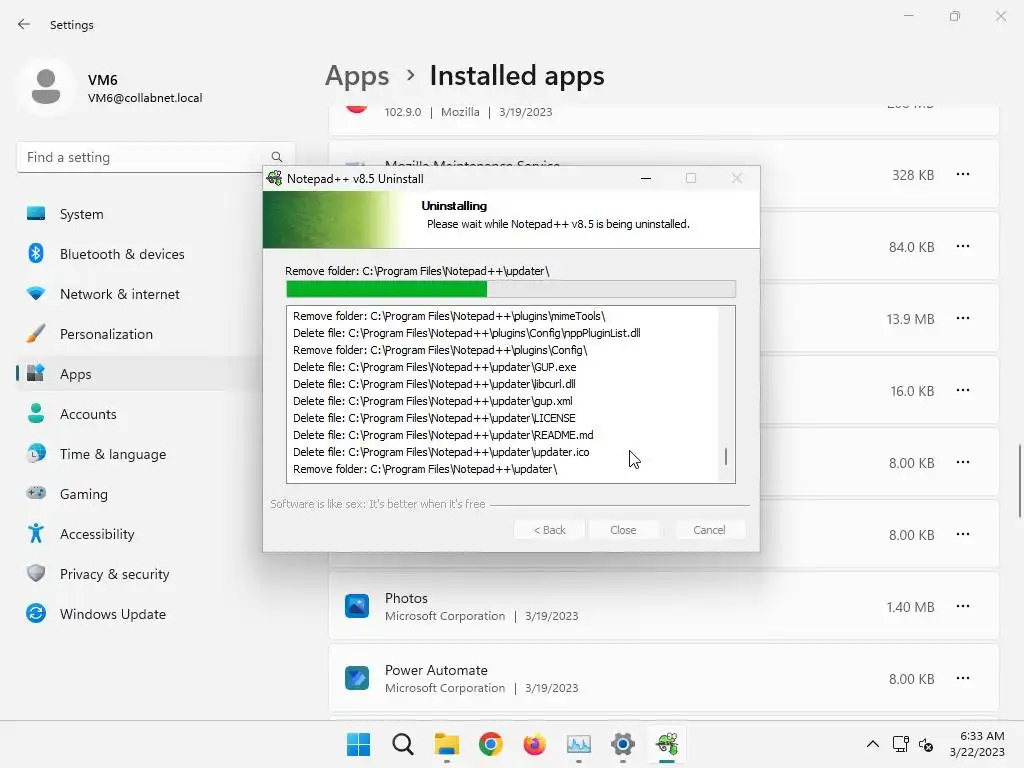Select log line deleting updater.ico
Screen dimensions: 1024x768
click(x=441, y=452)
